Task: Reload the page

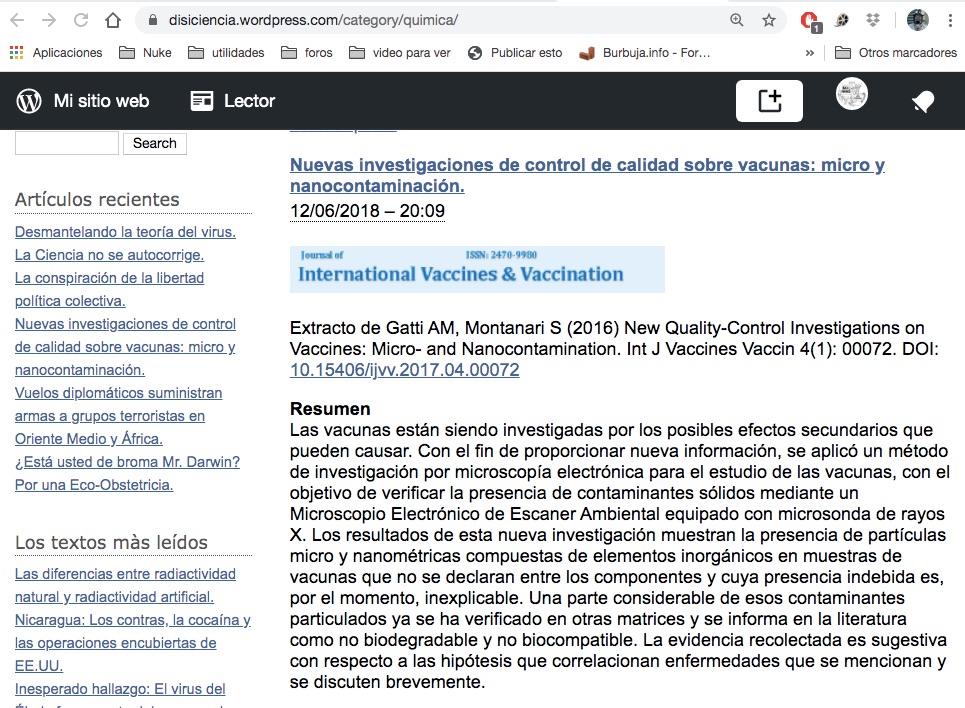Action: click(81, 20)
